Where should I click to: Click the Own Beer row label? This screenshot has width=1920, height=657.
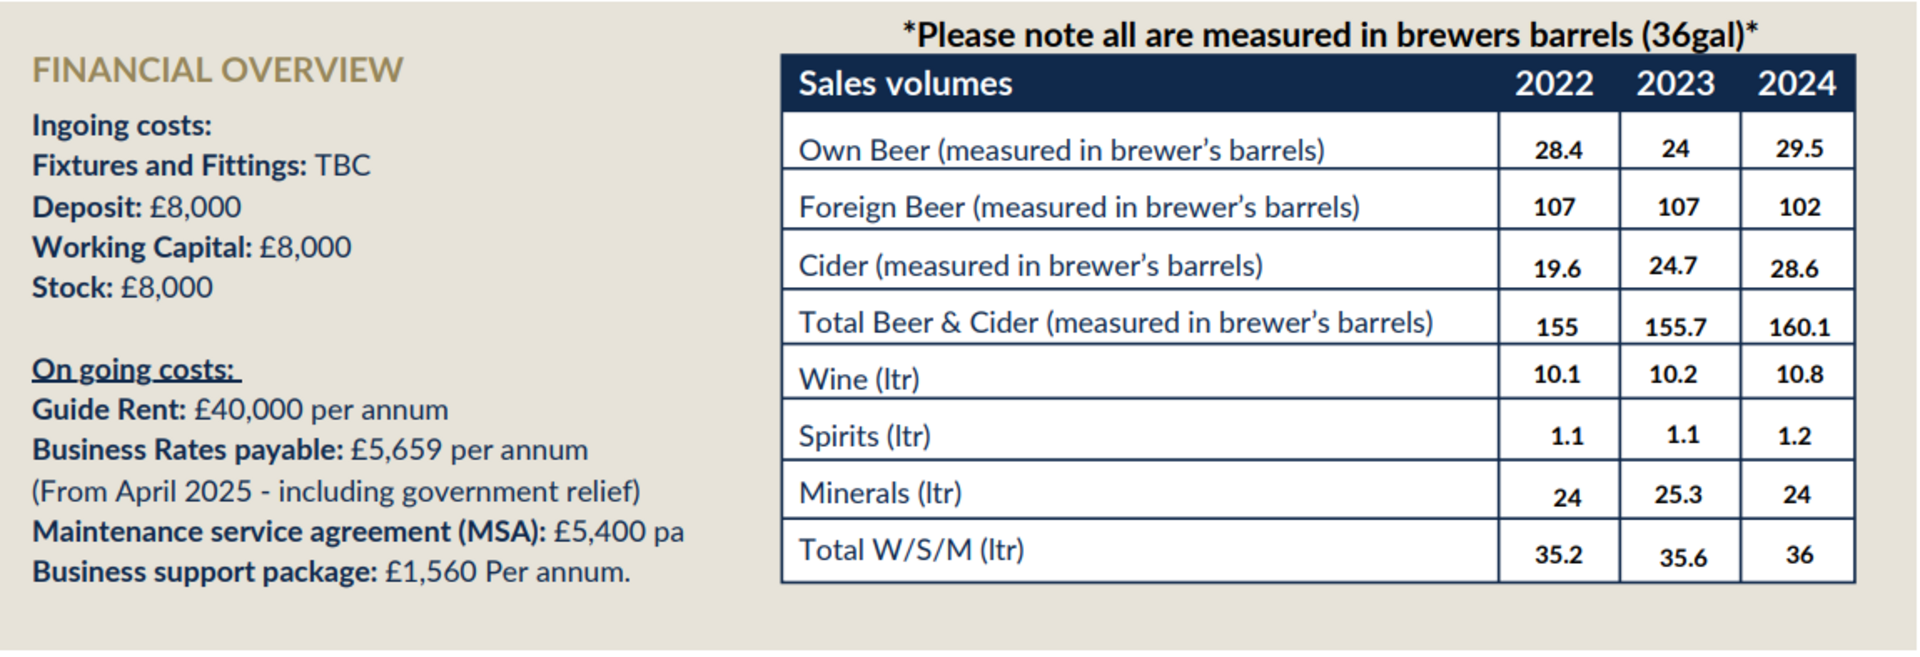point(1061,150)
